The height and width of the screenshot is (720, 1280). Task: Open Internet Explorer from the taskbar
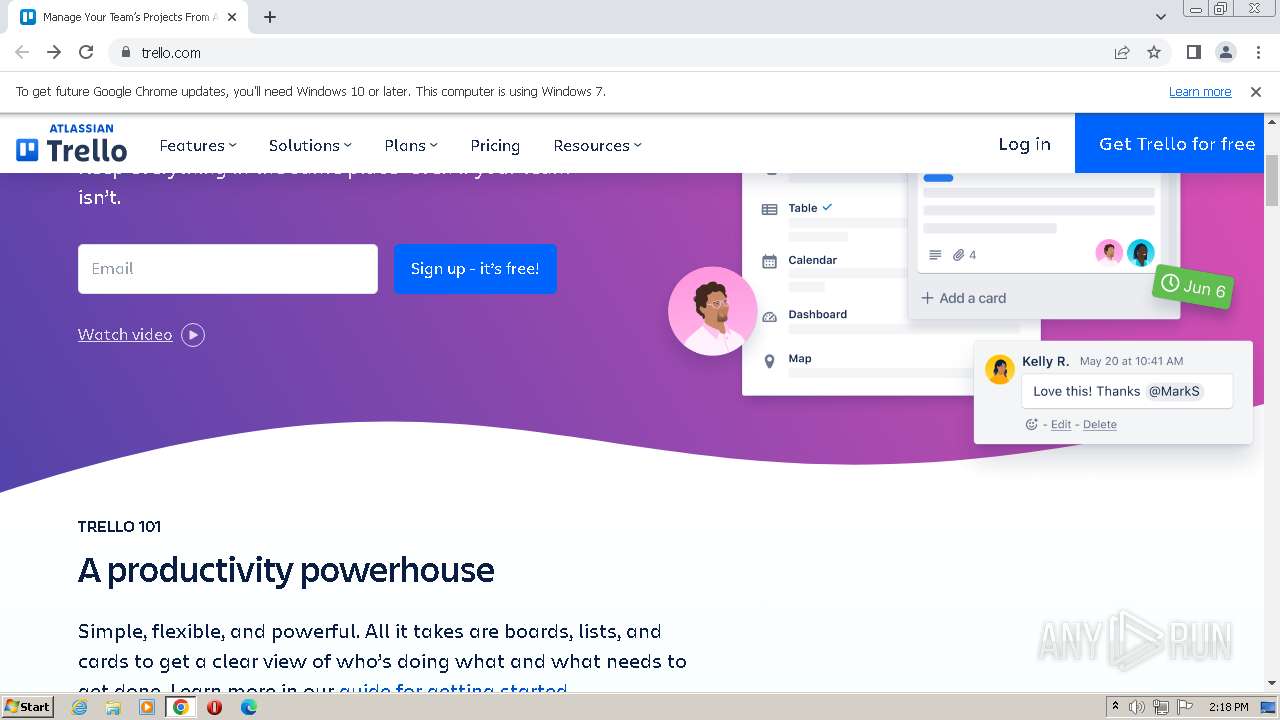[x=80, y=707]
